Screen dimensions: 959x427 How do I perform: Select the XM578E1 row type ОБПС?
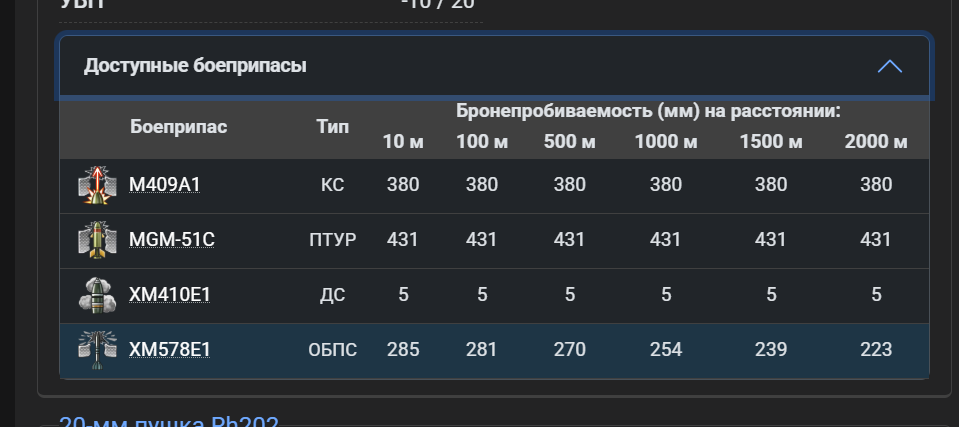[333, 350]
